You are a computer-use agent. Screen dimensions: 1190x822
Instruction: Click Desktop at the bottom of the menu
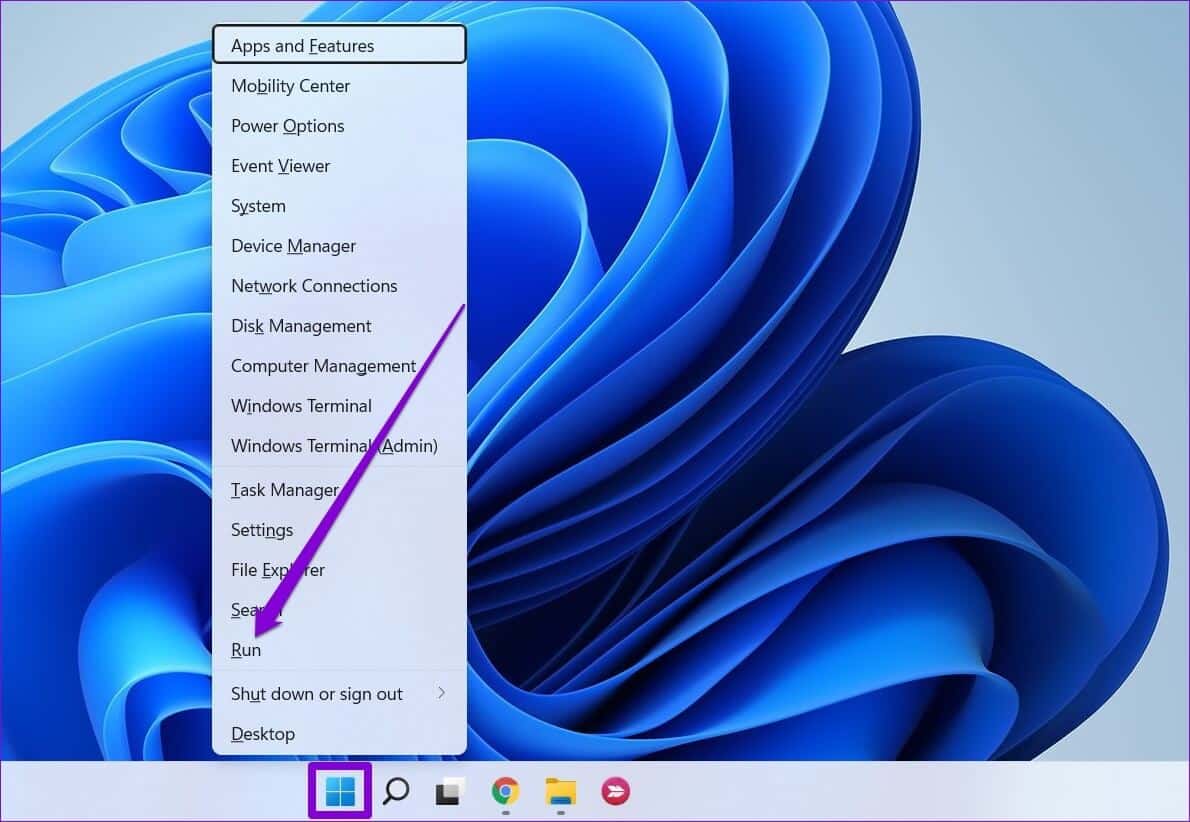click(263, 734)
